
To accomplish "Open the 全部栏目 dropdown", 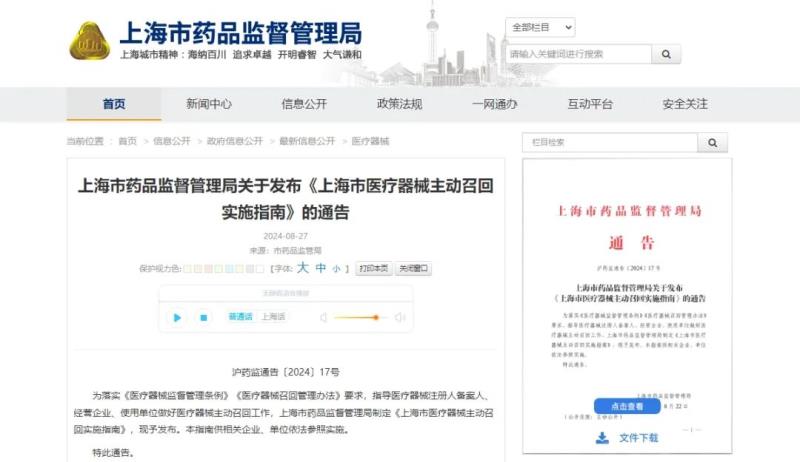I will coord(540,27).
